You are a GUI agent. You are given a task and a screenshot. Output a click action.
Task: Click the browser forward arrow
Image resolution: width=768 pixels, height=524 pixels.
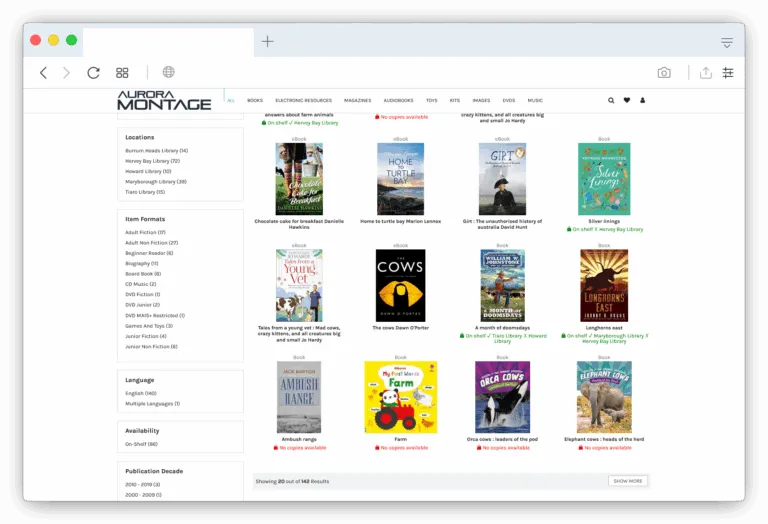(67, 73)
